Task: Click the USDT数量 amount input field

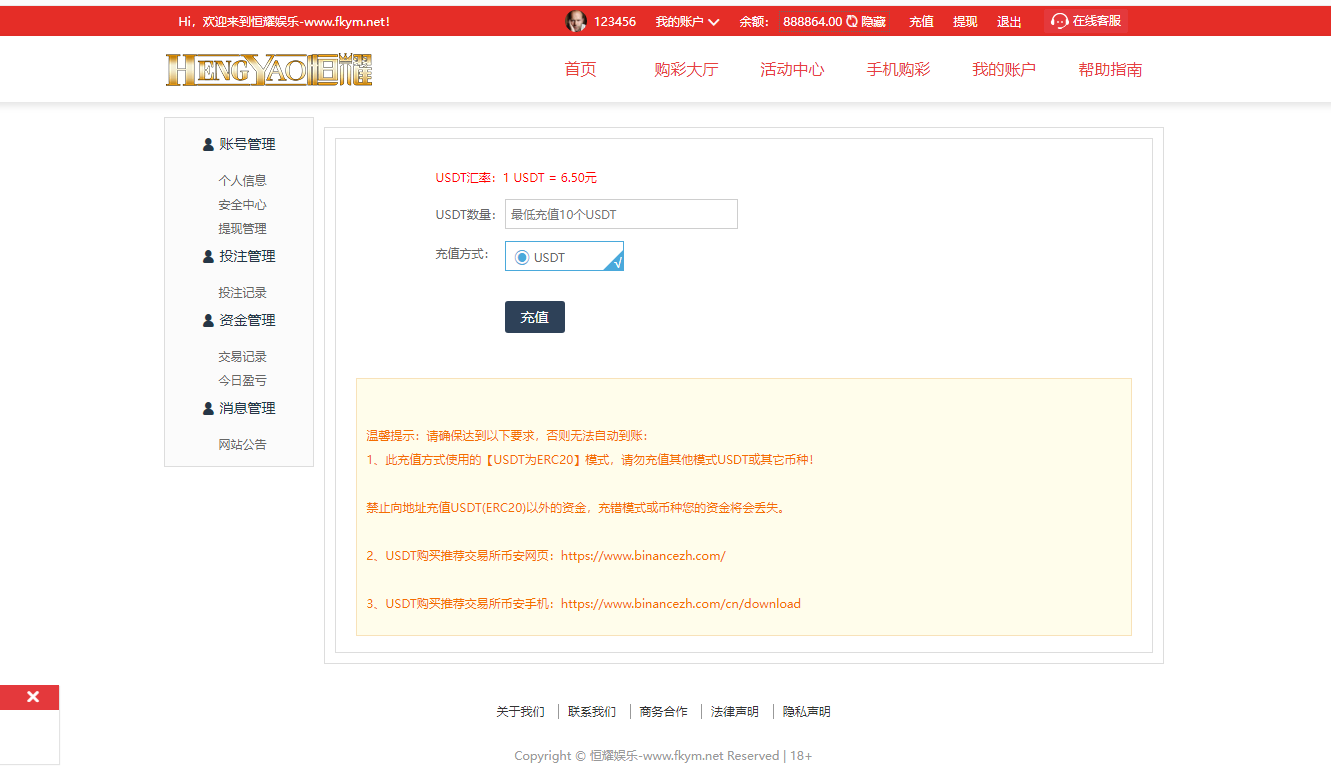Action: (620, 214)
